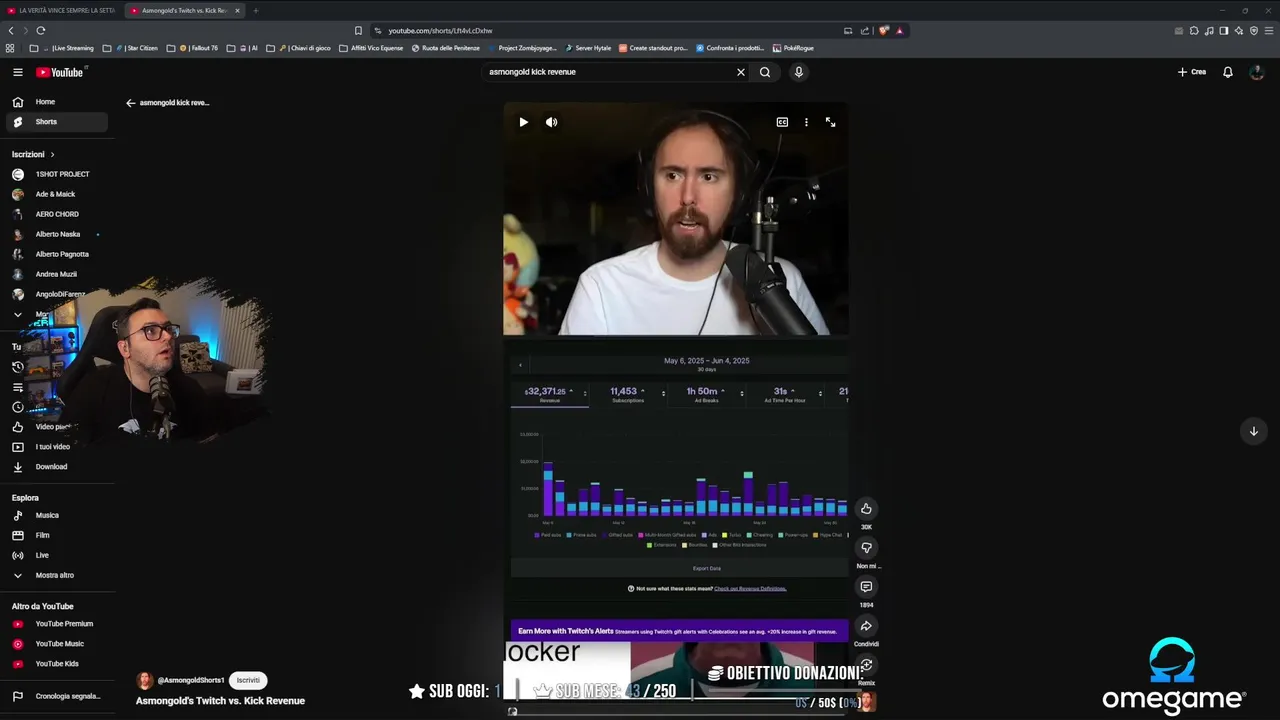The height and width of the screenshot is (720, 1280).
Task: Open the Remix option
Action: [866, 665]
